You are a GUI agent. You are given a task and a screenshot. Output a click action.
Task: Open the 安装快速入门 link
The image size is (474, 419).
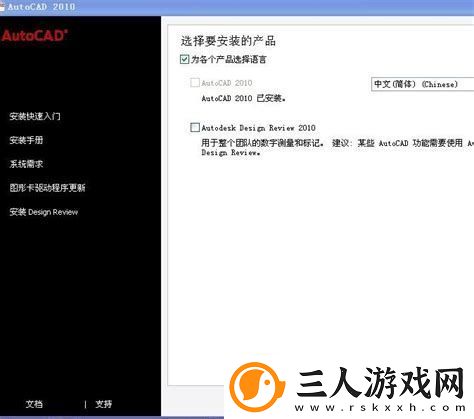pyautogui.click(x=35, y=116)
